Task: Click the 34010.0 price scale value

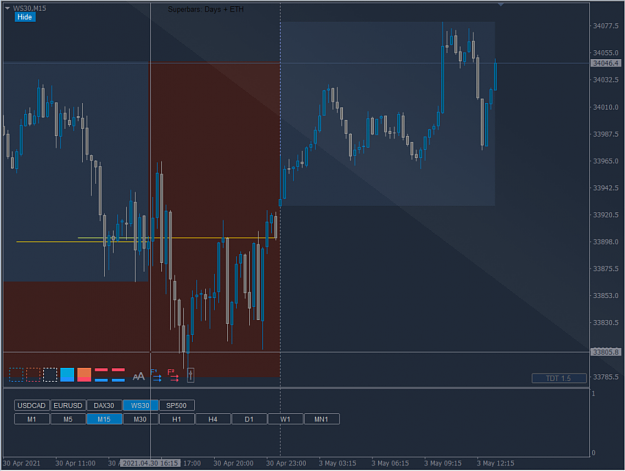Action: click(606, 107)
